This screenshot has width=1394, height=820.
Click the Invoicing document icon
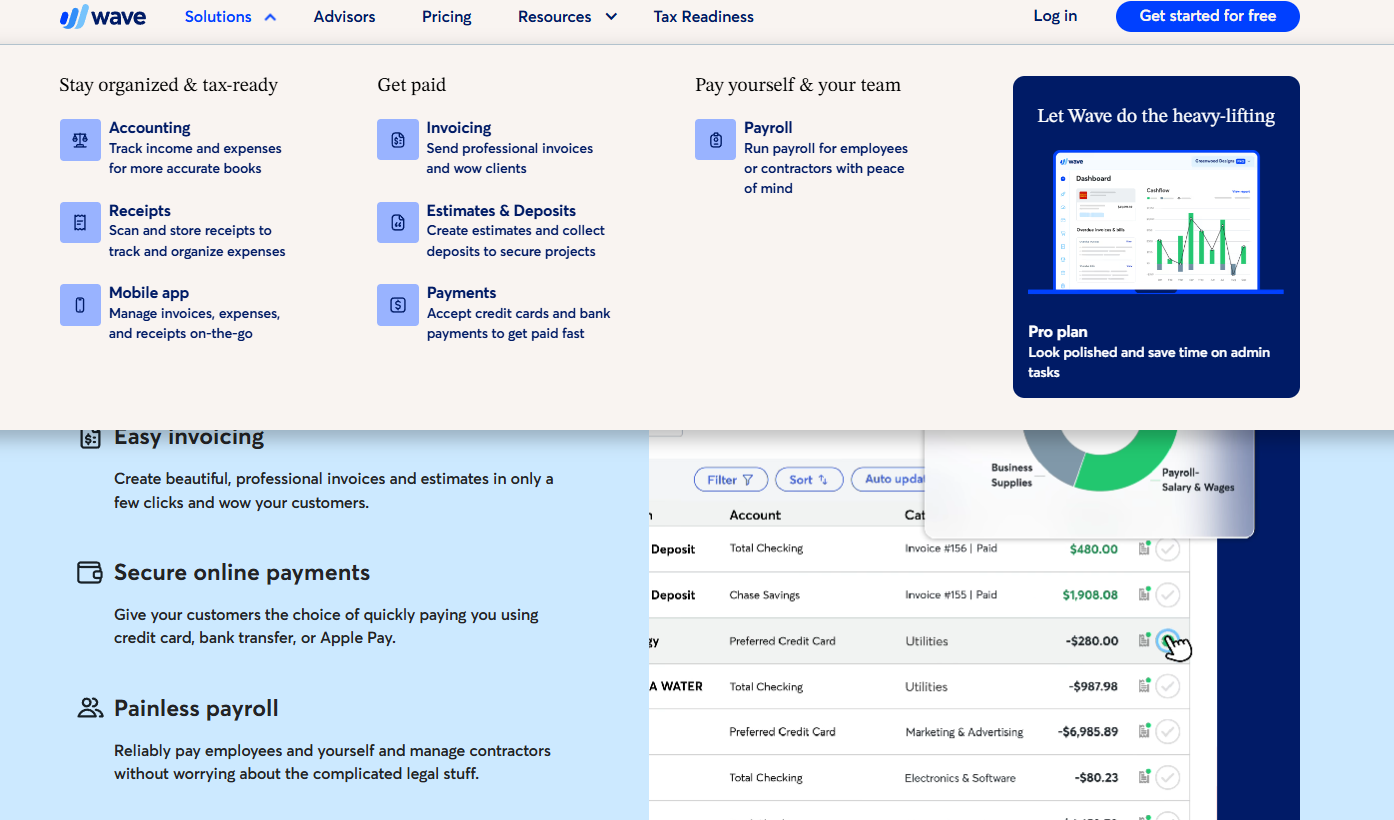[x=397, y=140]
